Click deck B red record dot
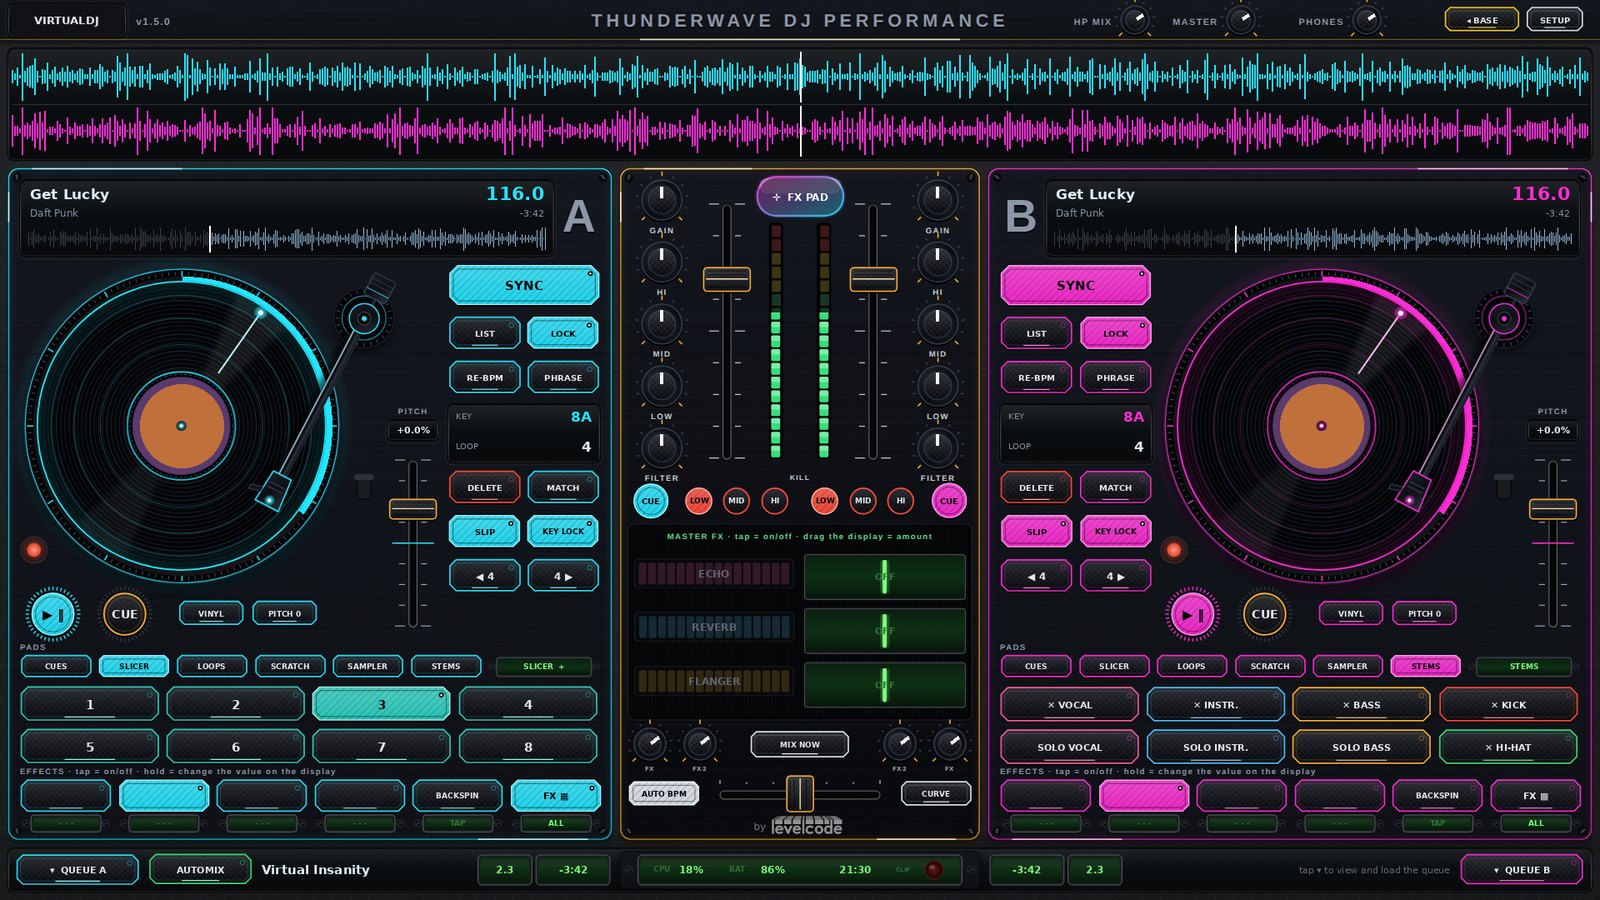The height and width of the screenshot is (900, 1600). [1174, 549]
